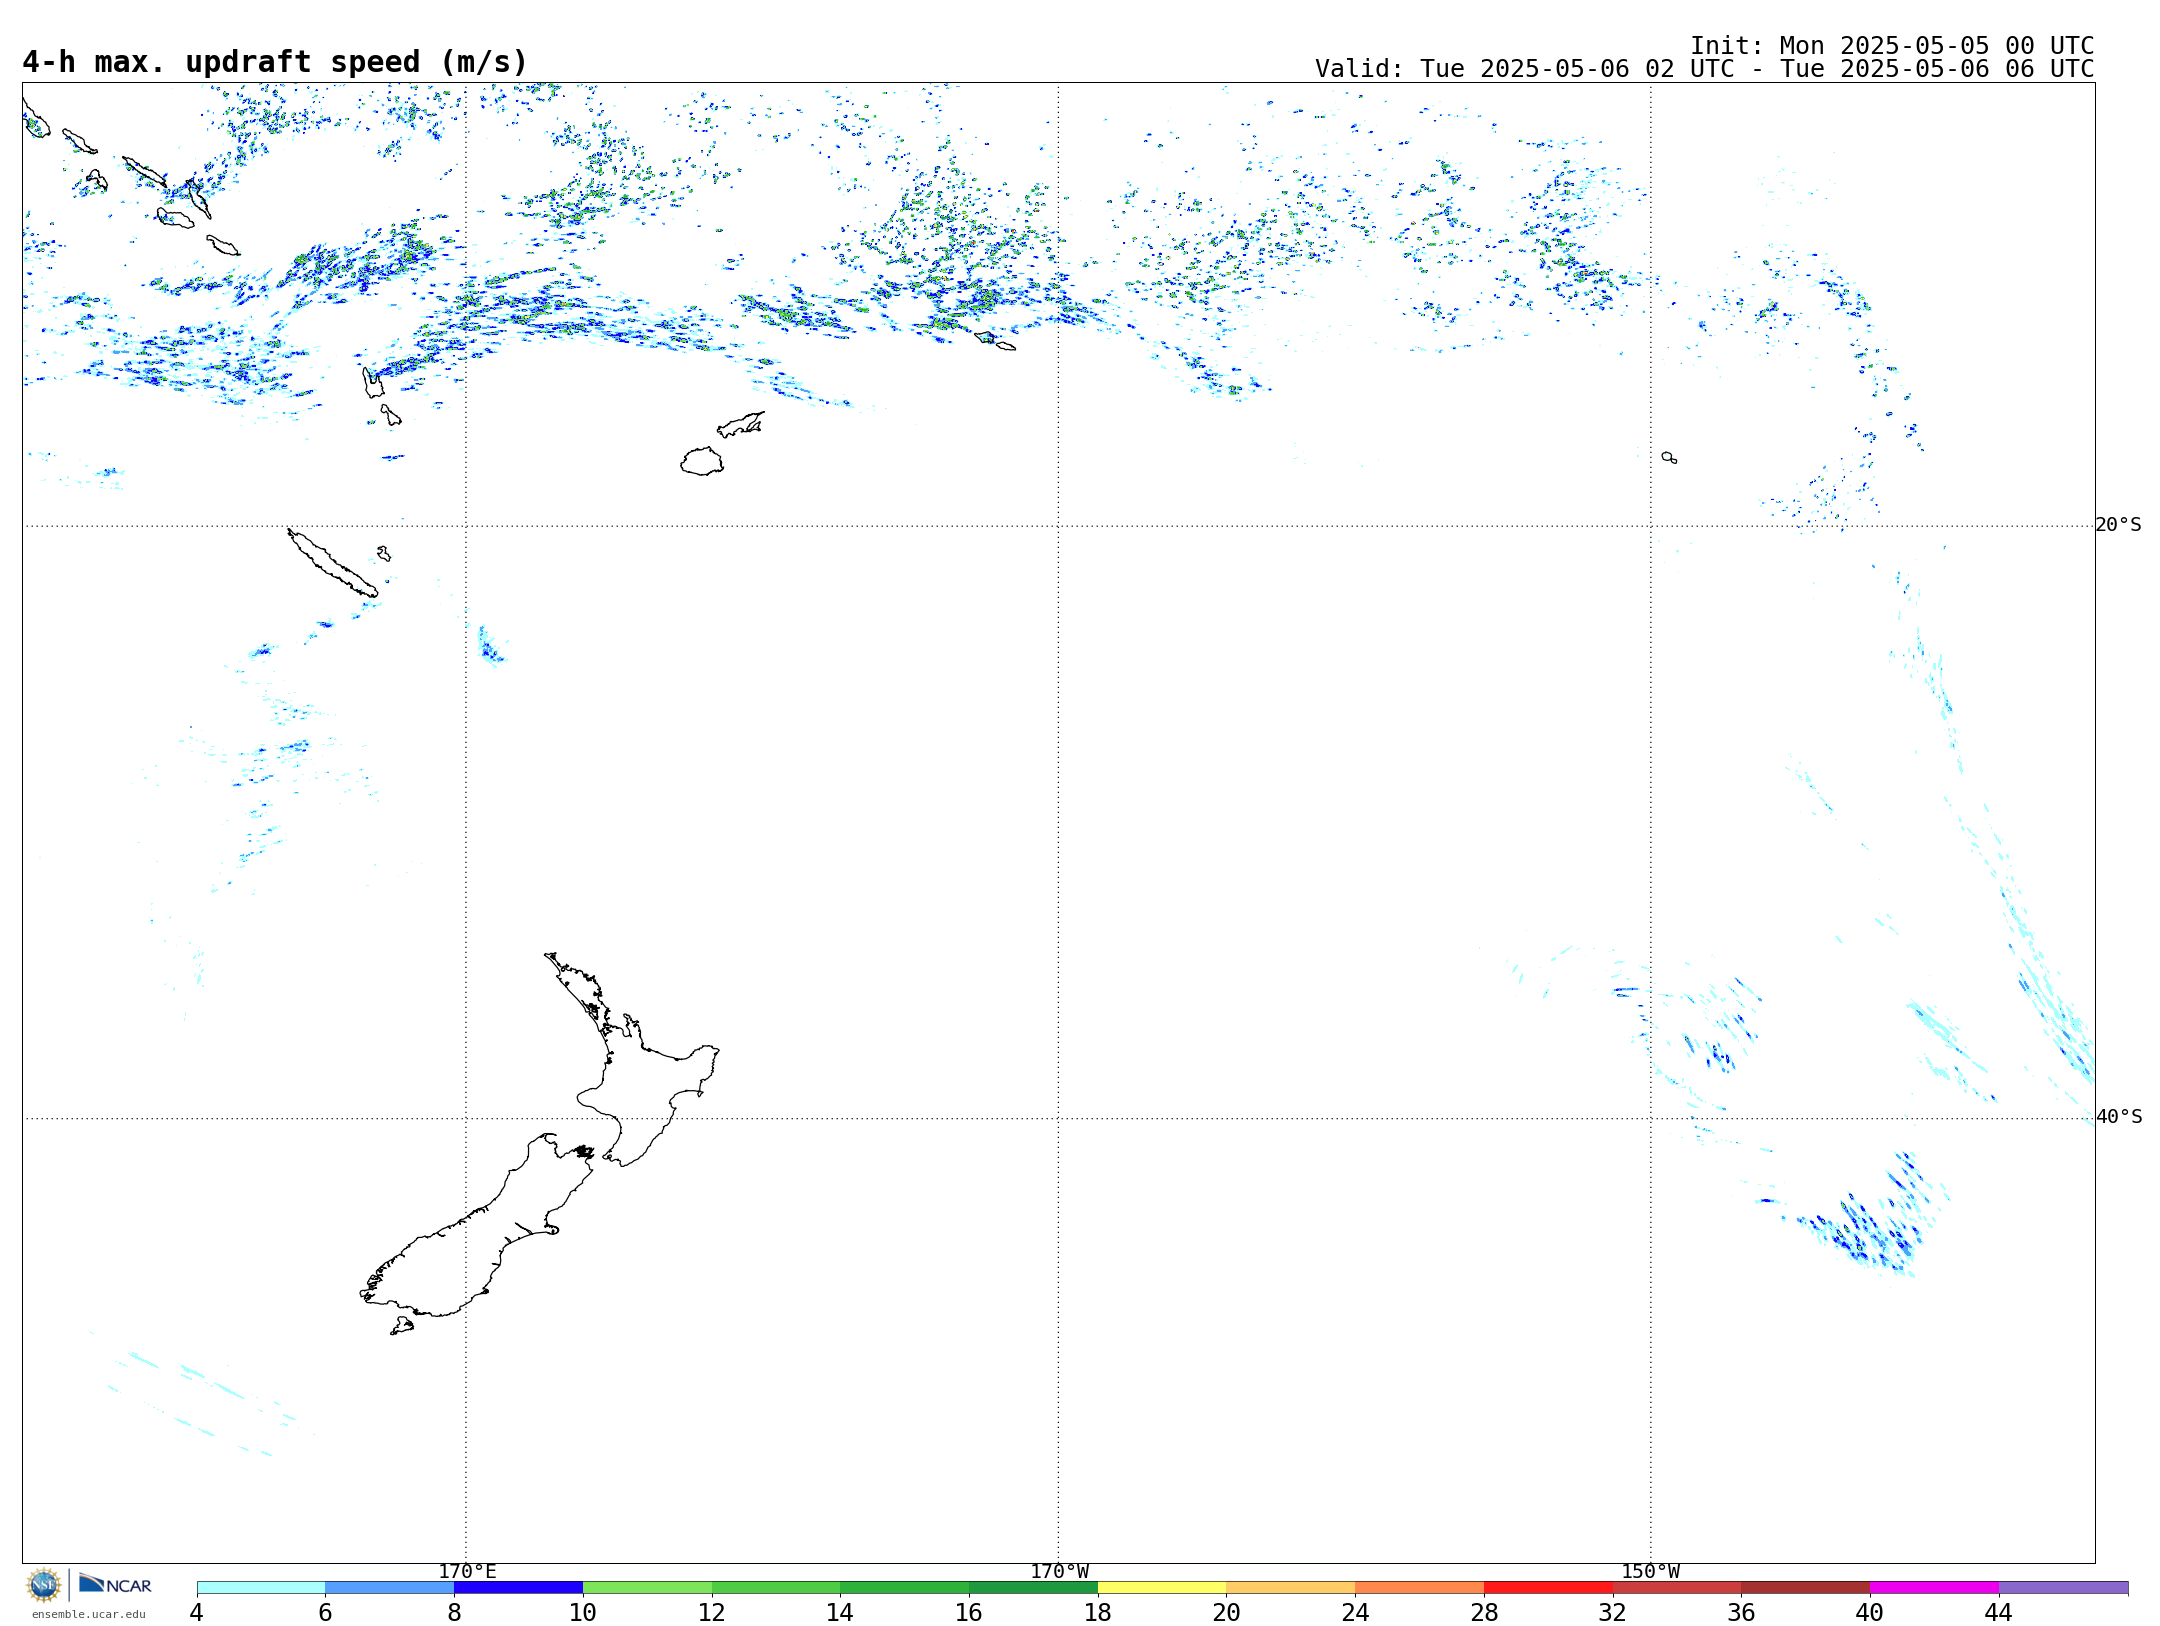
Task: Pick the dark green 16–18 colorbar swatch
Action: [x=1033, y=1587]
